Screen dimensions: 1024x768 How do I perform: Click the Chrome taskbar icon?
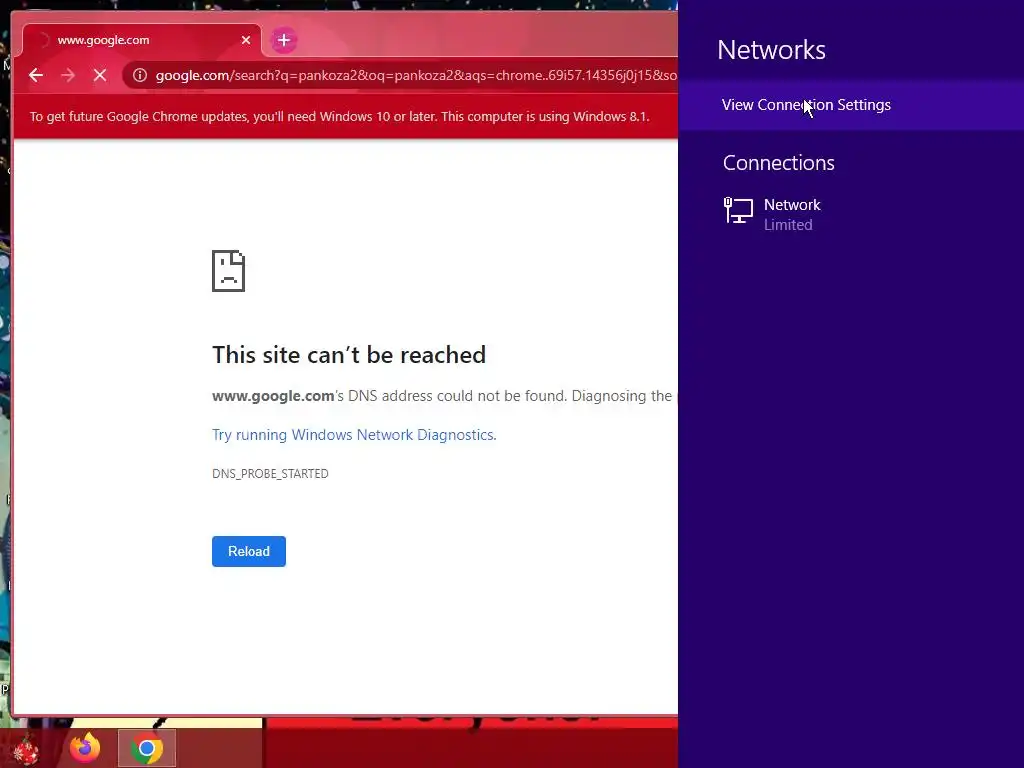147,748
